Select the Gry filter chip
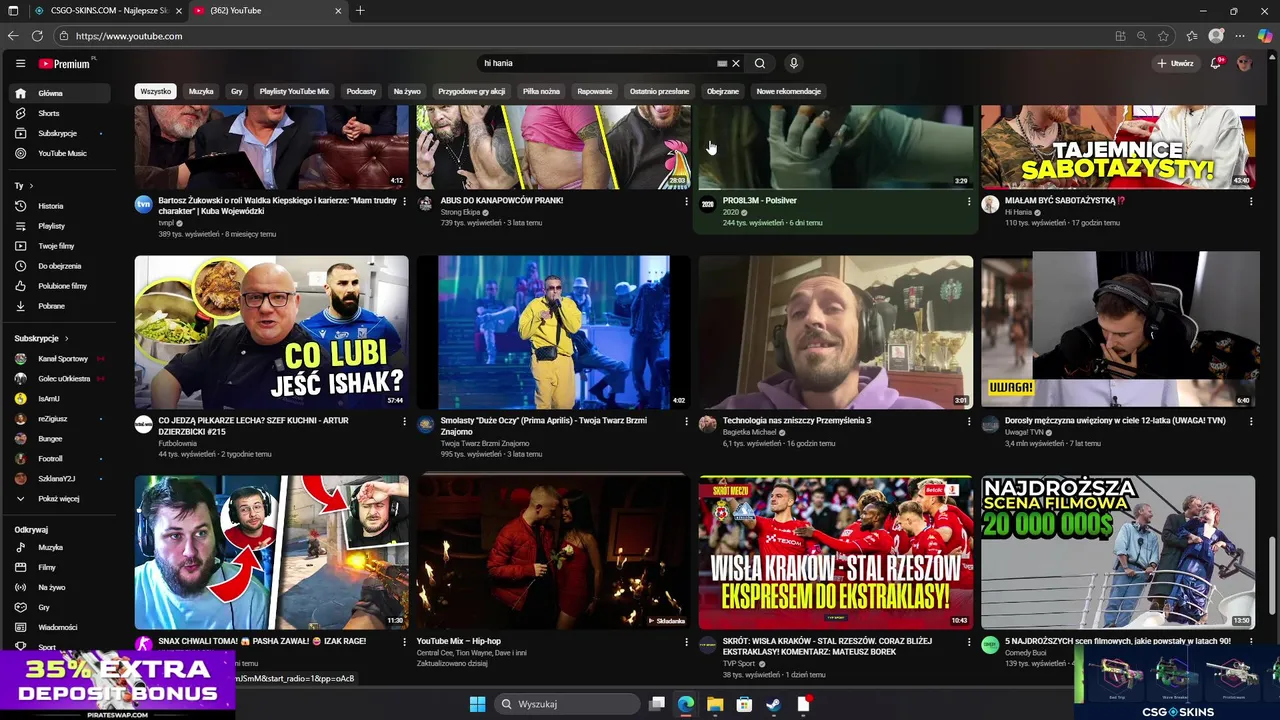Viewport: 1280px width, 720px height. [x=237, y=91]
